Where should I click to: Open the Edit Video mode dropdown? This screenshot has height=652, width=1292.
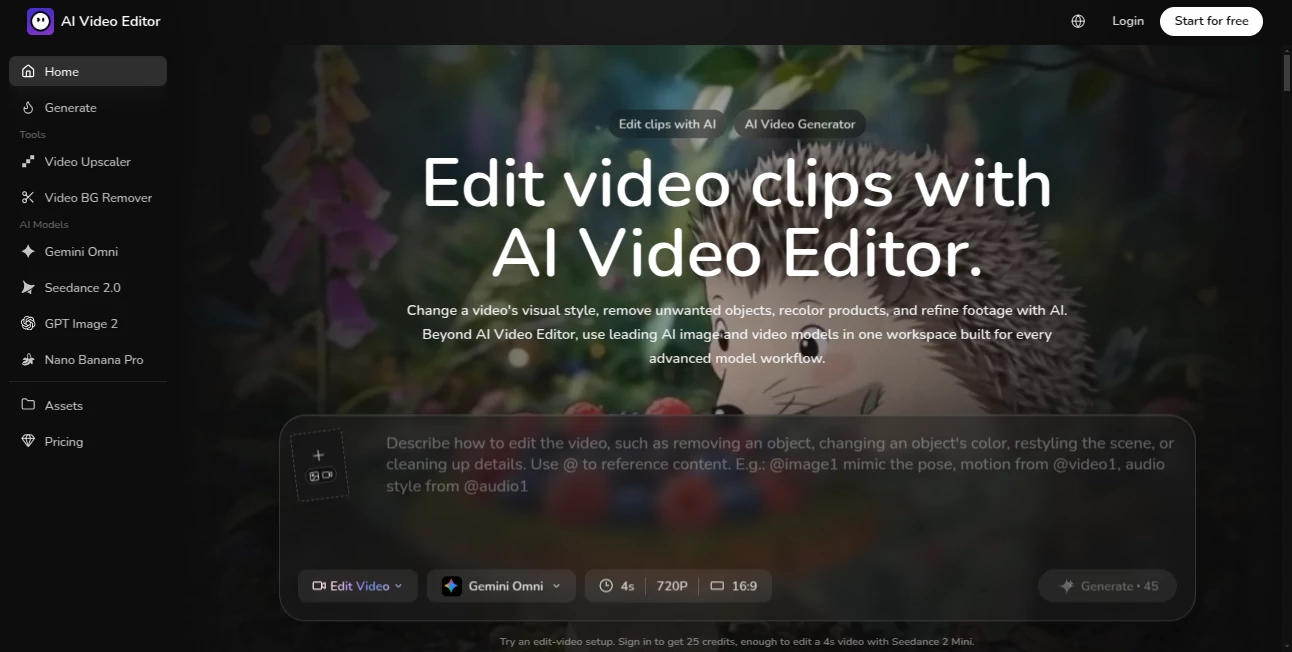tap(358, 586)
